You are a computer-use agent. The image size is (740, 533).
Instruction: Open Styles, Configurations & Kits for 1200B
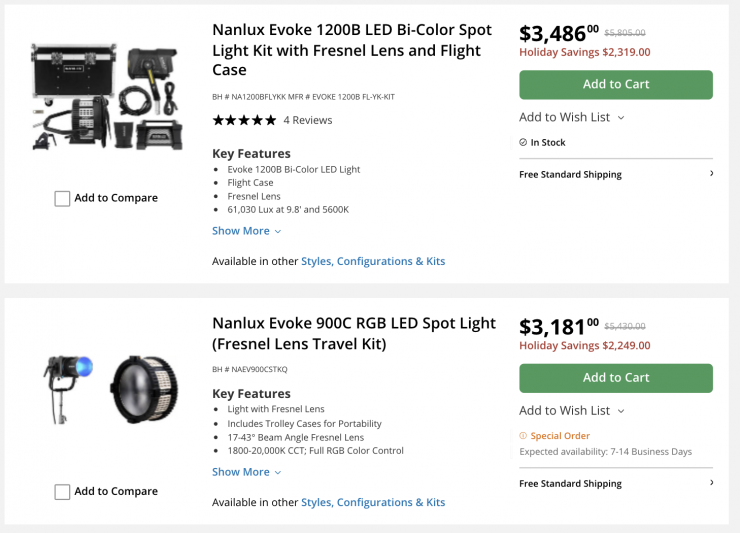point(373,261)
